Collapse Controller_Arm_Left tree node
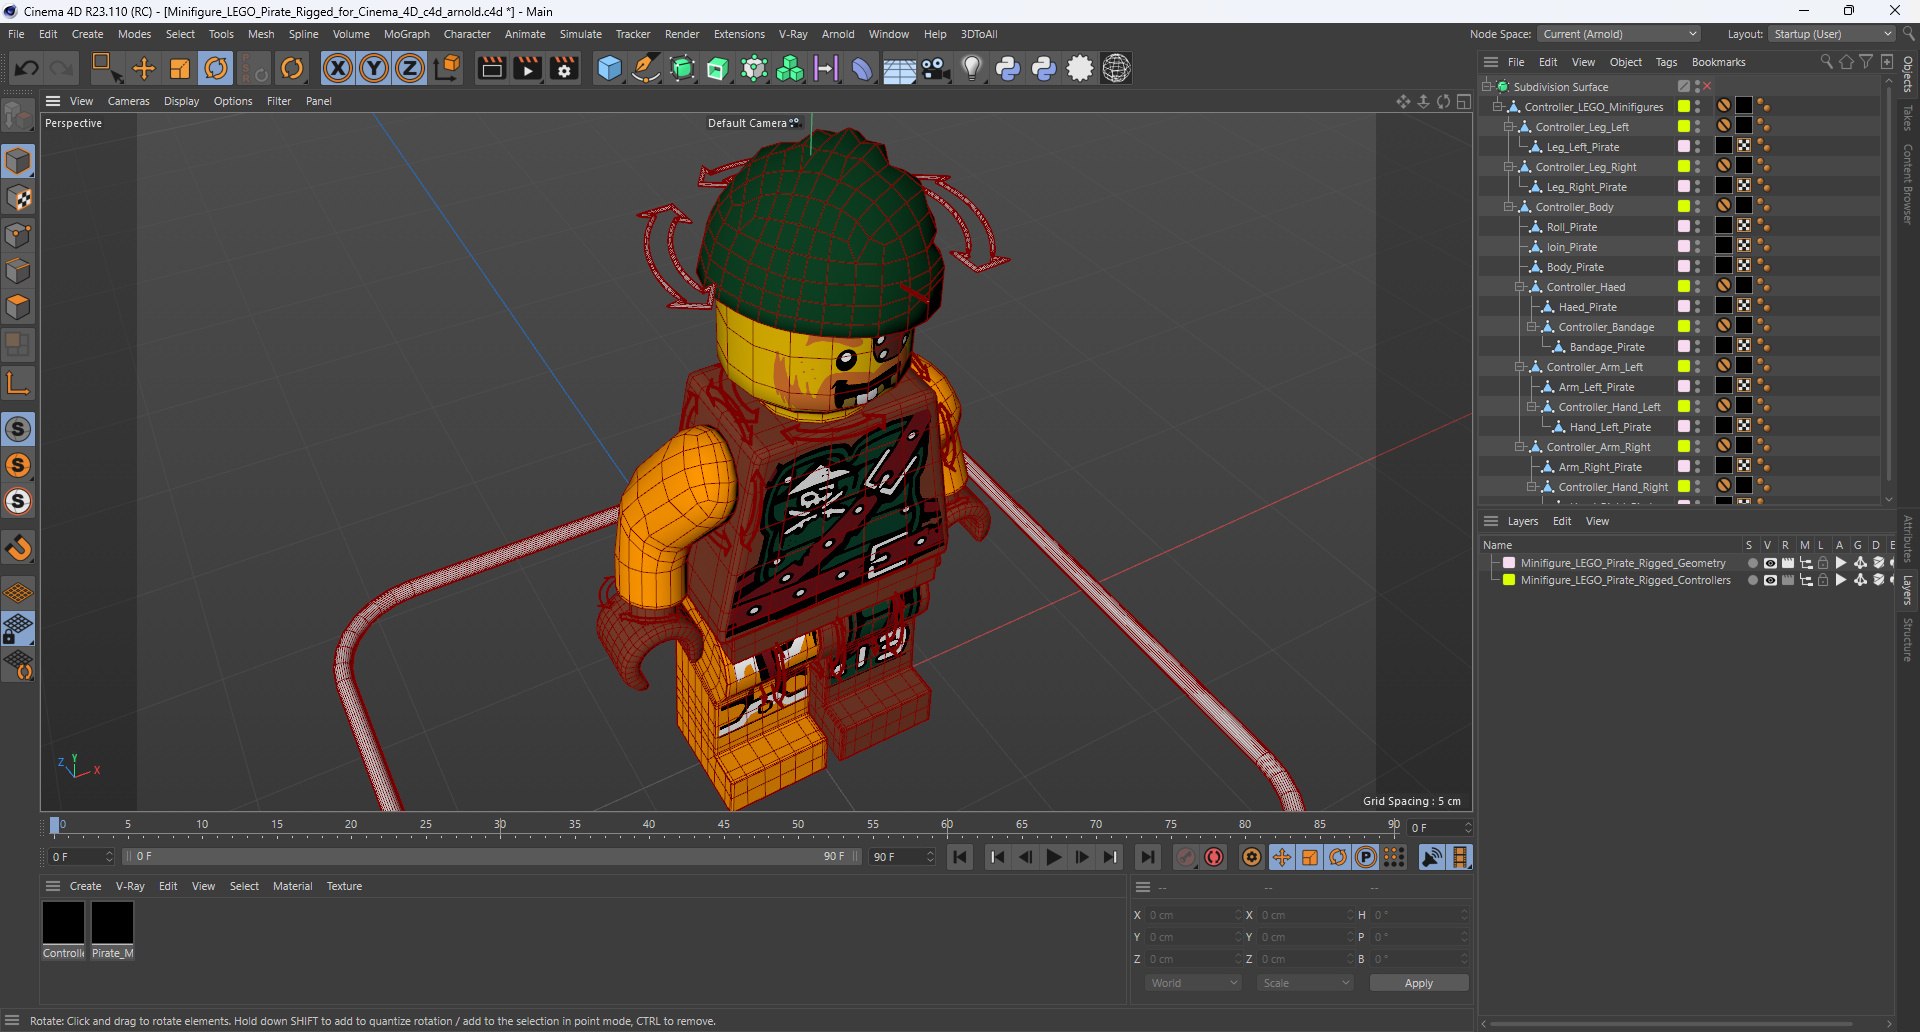The height and width of the screenshot is (1032, 1920). tap(1519, 367)
